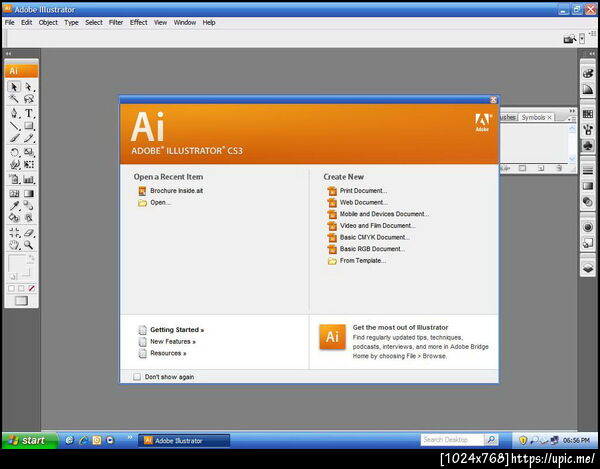The width and height of the screenshot is (600, 469).
Task: Select the Zoom magnifier tool
Action: [29, 245]
